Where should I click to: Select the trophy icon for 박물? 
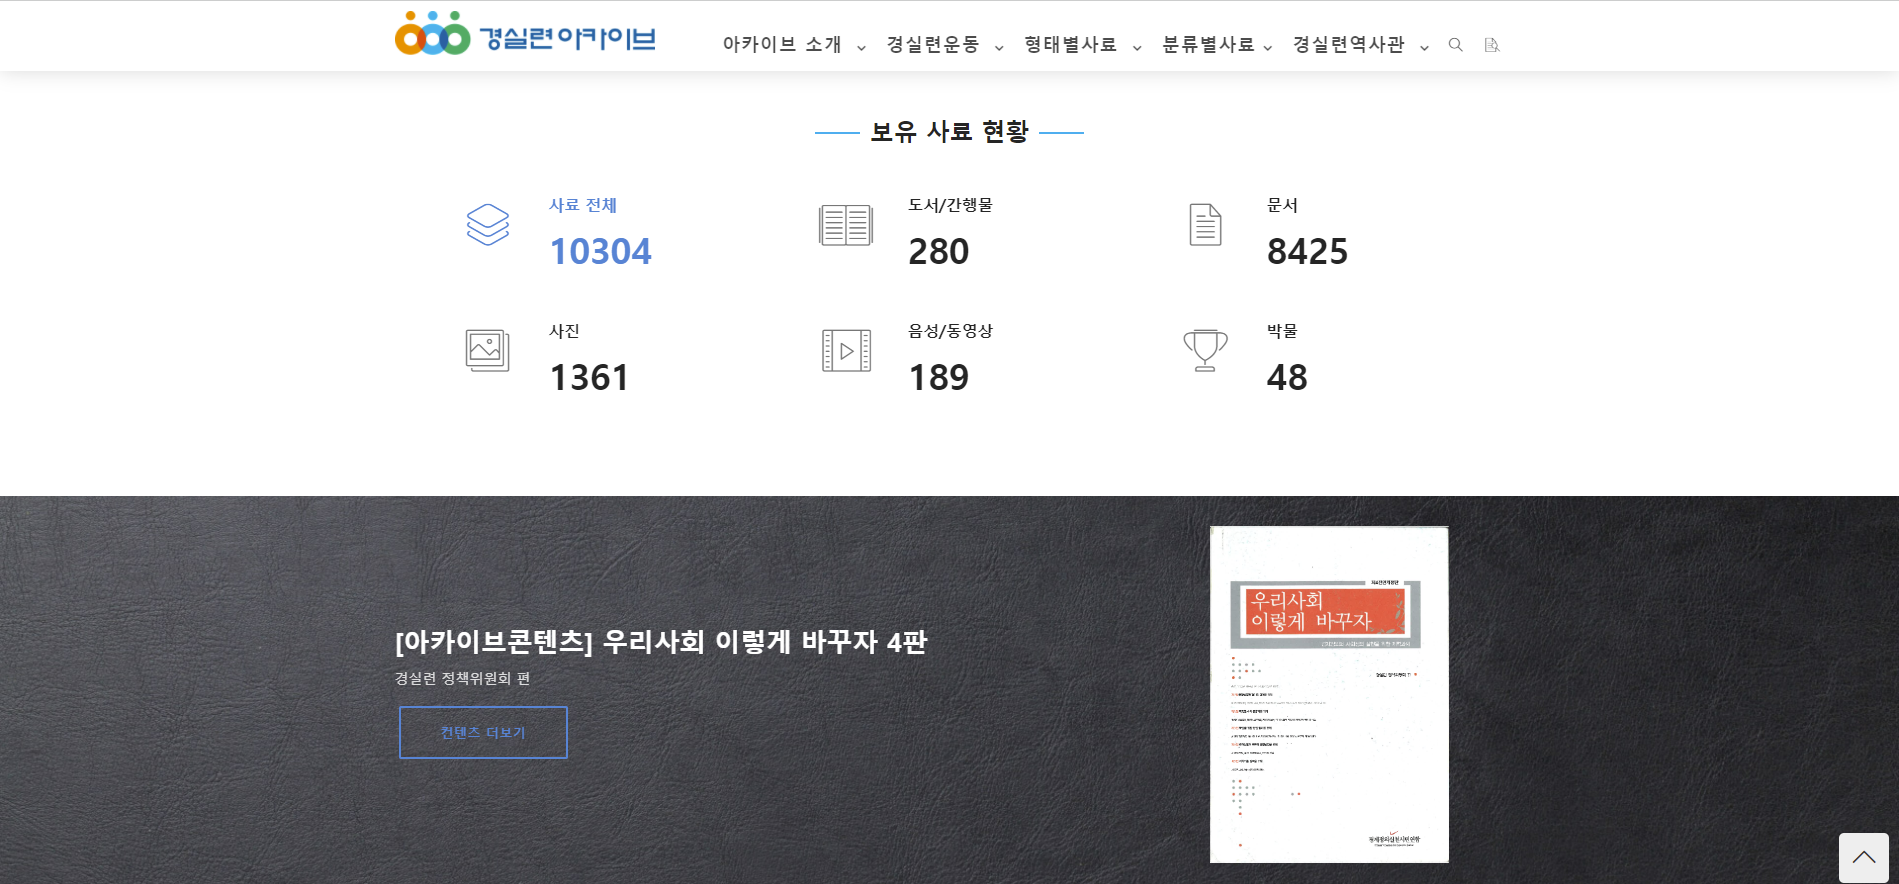coord(1205,351)
